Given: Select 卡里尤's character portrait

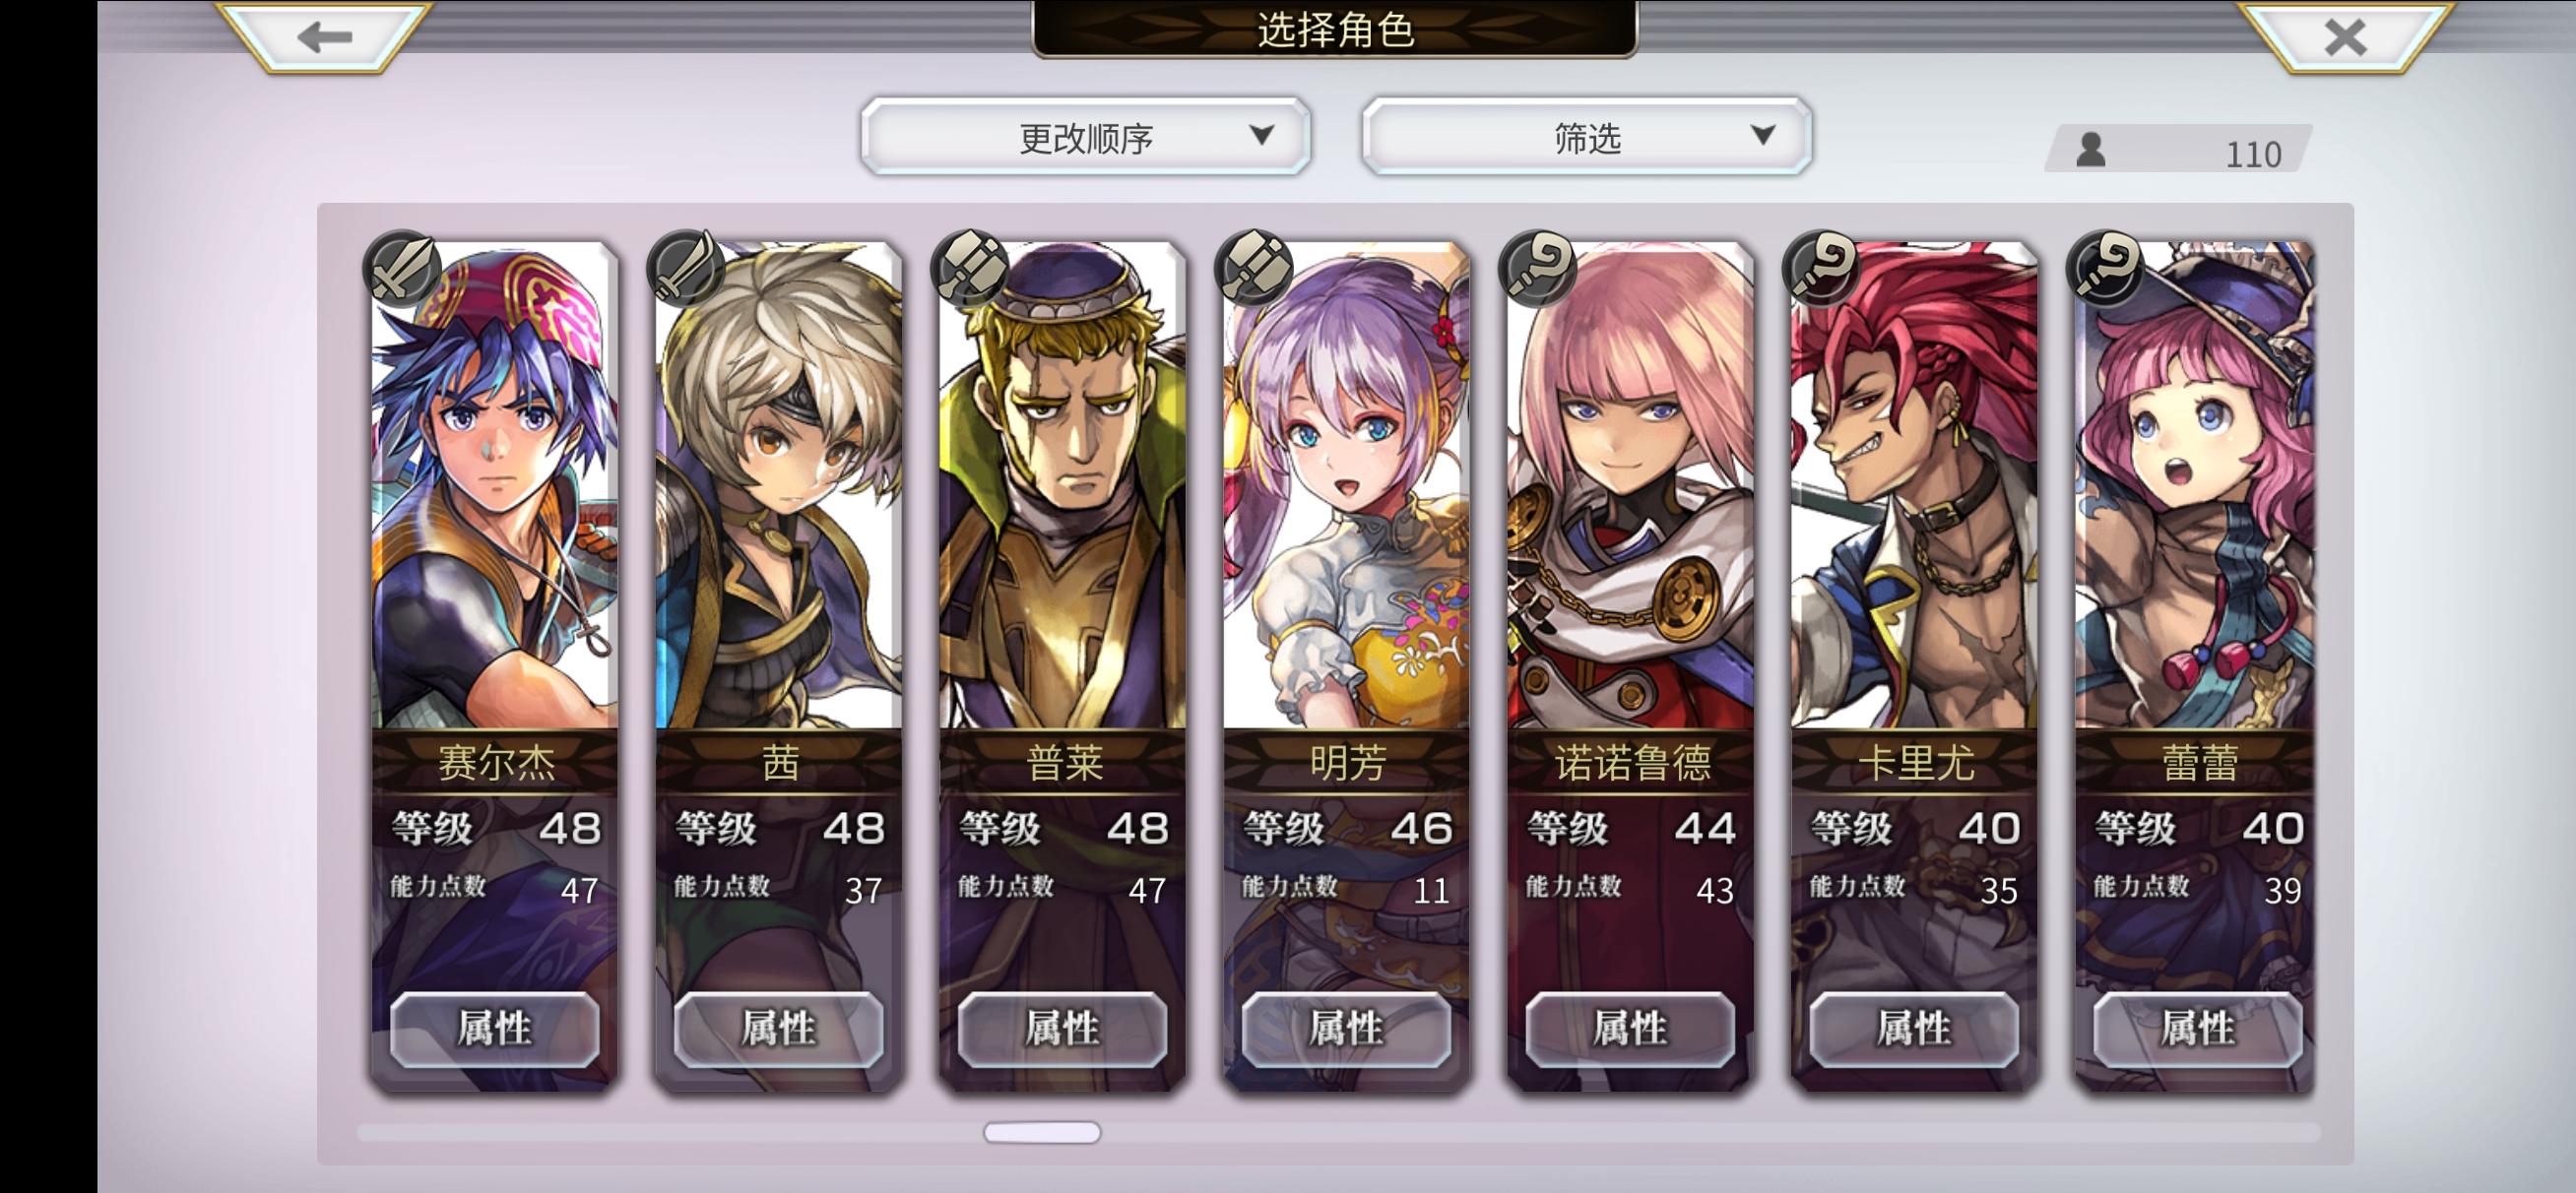Looking at the screenshot, I should [1915, 485].
